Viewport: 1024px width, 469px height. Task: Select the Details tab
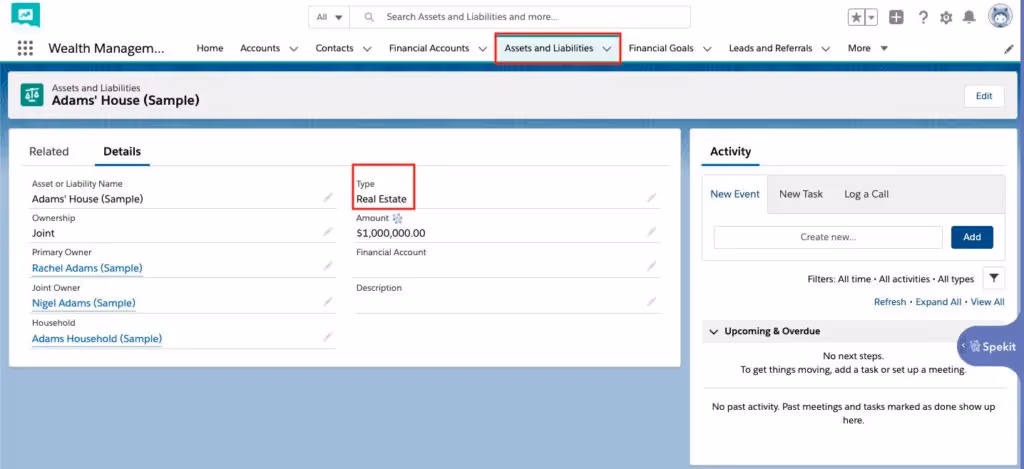[x=122, y=152]
